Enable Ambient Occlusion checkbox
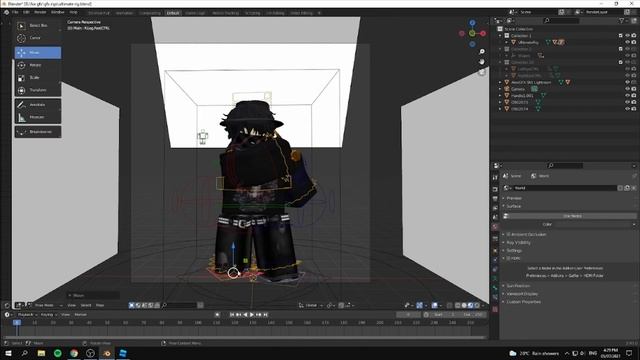This screenshot has width=640, height=360. click(x=509, y=235)
